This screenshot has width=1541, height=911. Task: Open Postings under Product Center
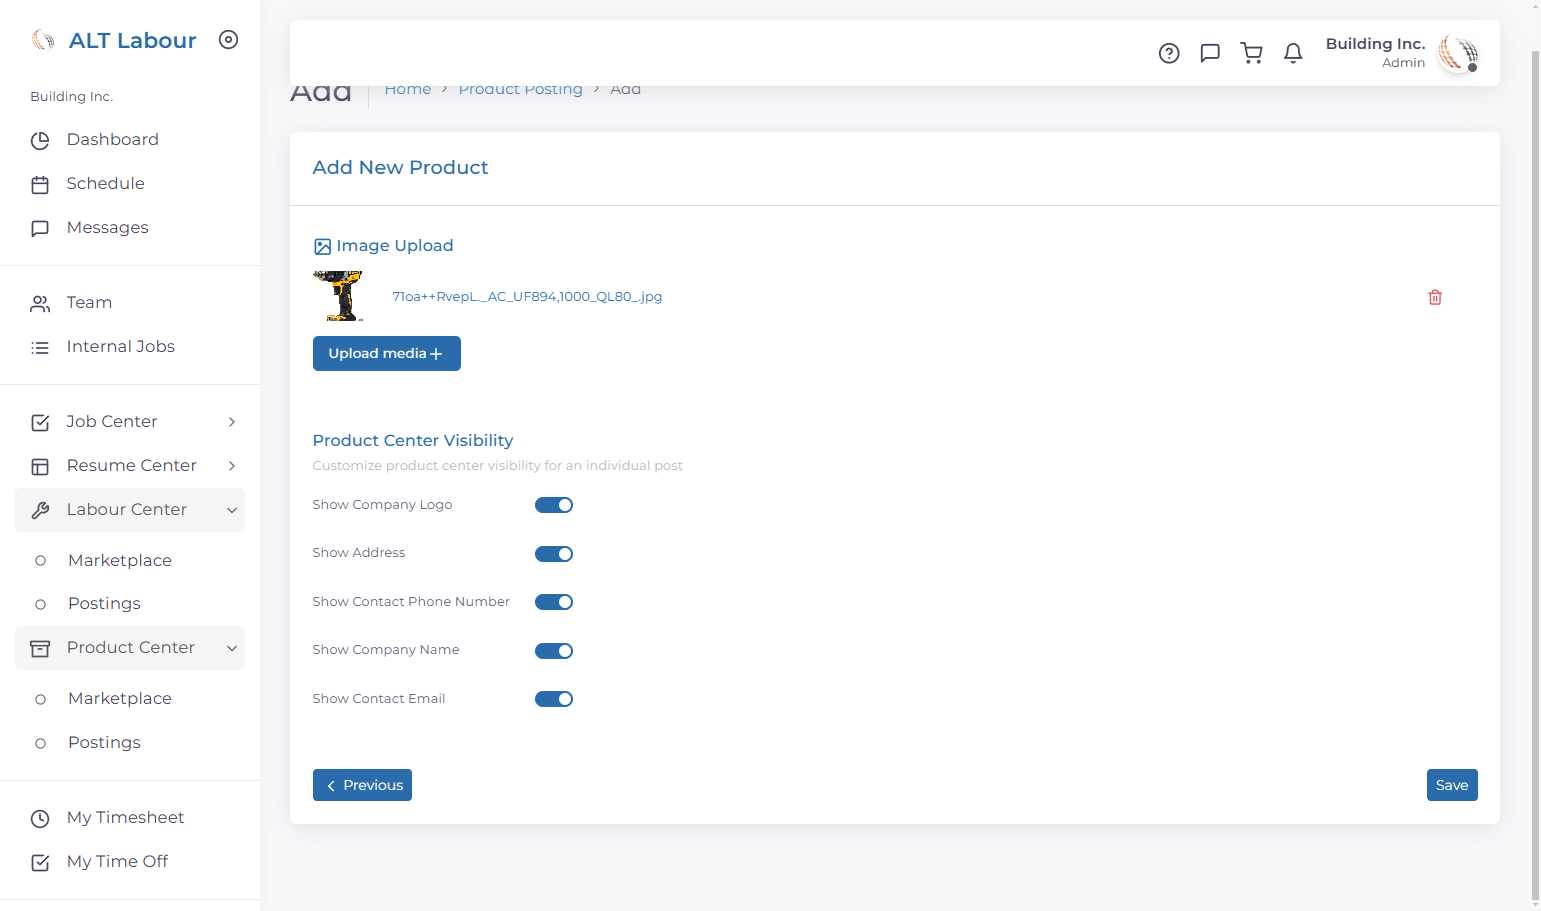tap(104, 742)
